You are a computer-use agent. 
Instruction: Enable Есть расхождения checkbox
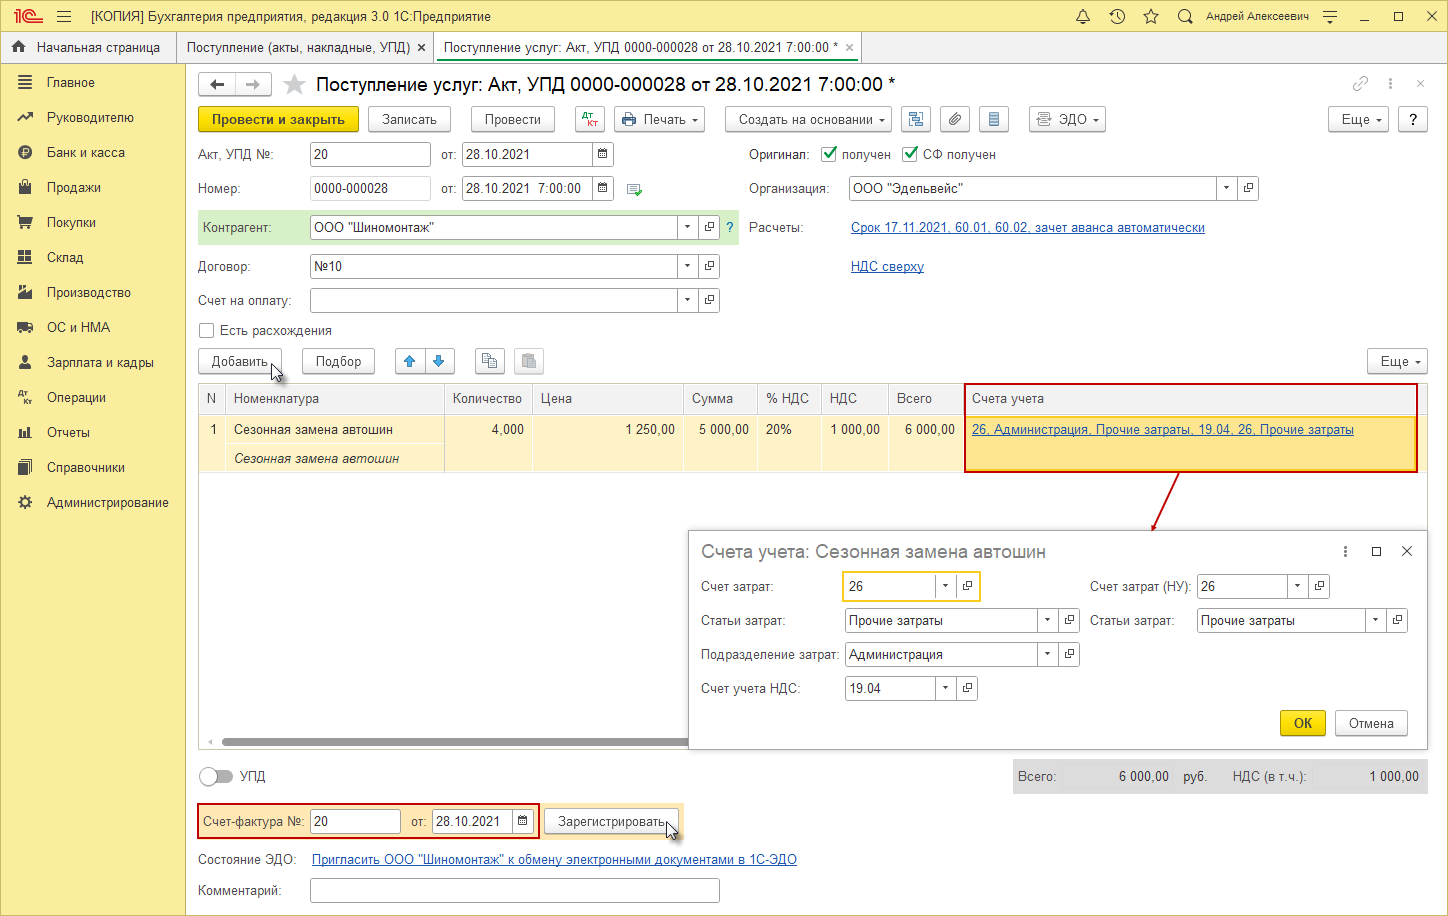point(207,330)
